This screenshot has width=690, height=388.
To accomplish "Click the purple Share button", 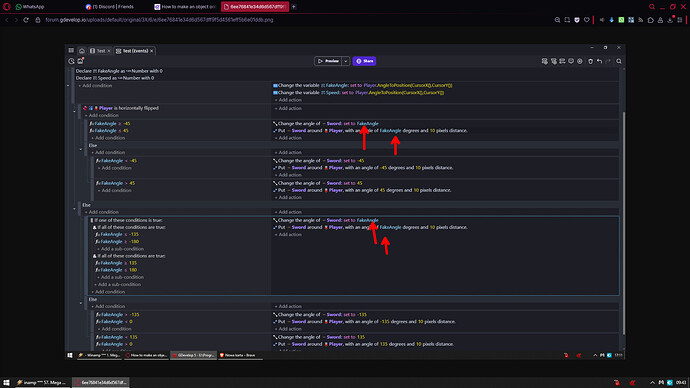I will (x=364, y=61).
